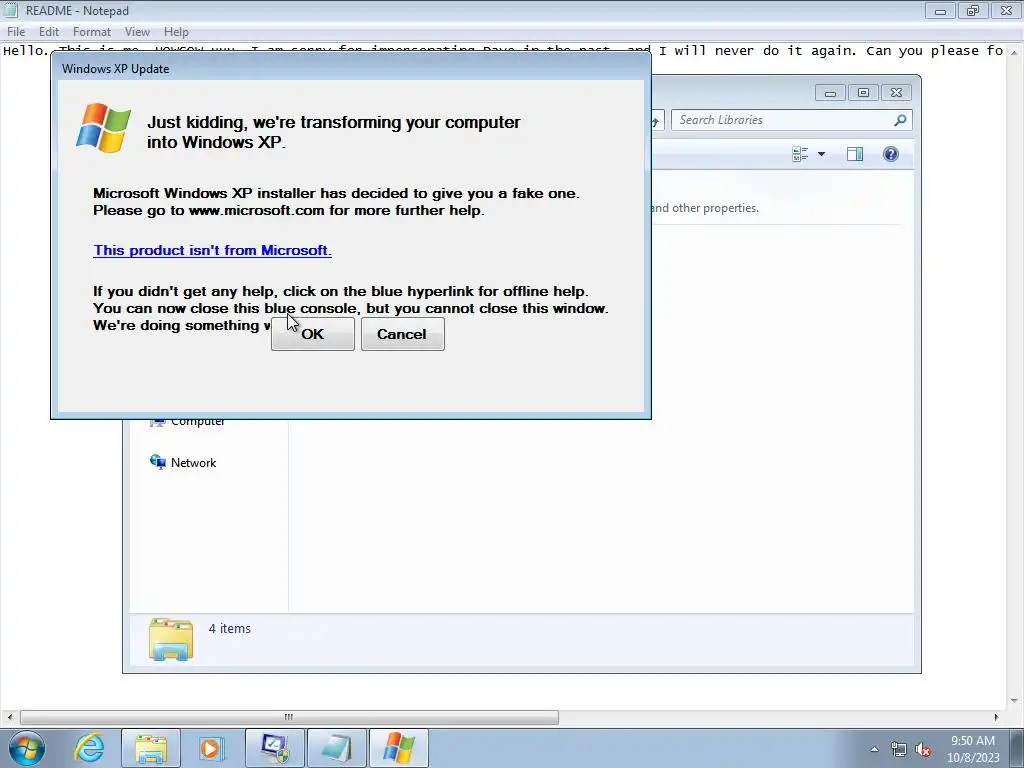
Task: Maximize the Explorer Libraries window
Action: (863, 93)
